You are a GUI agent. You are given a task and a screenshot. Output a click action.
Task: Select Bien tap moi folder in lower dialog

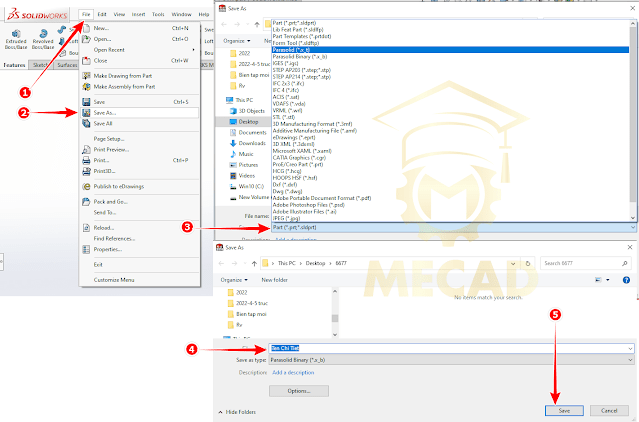pos(251,314)
